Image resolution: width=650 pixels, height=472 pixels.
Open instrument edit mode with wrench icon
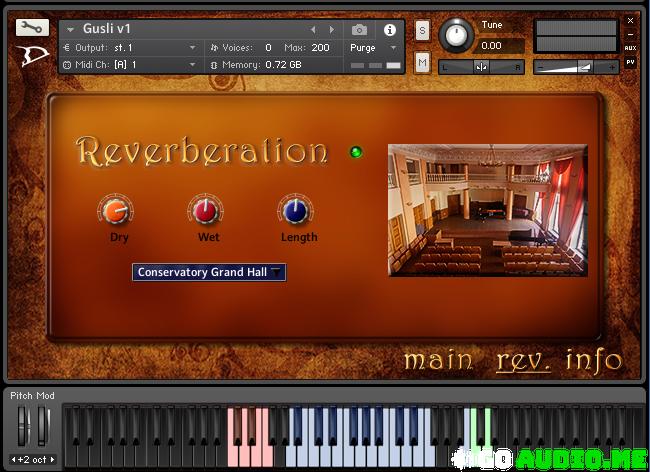[x=32, y=28]
